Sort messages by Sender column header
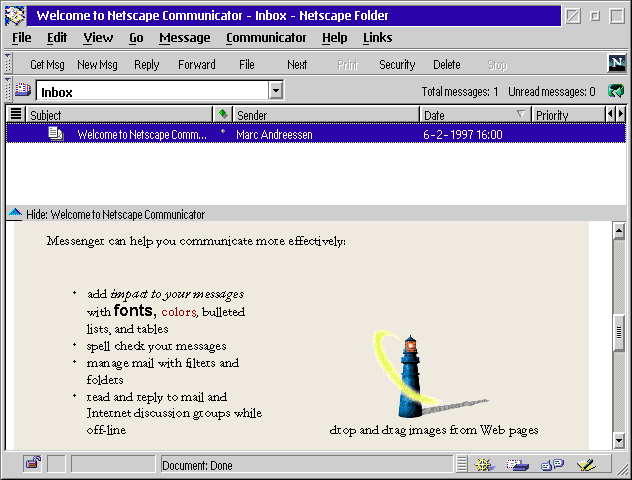The image size is (632, 480). 326,114
